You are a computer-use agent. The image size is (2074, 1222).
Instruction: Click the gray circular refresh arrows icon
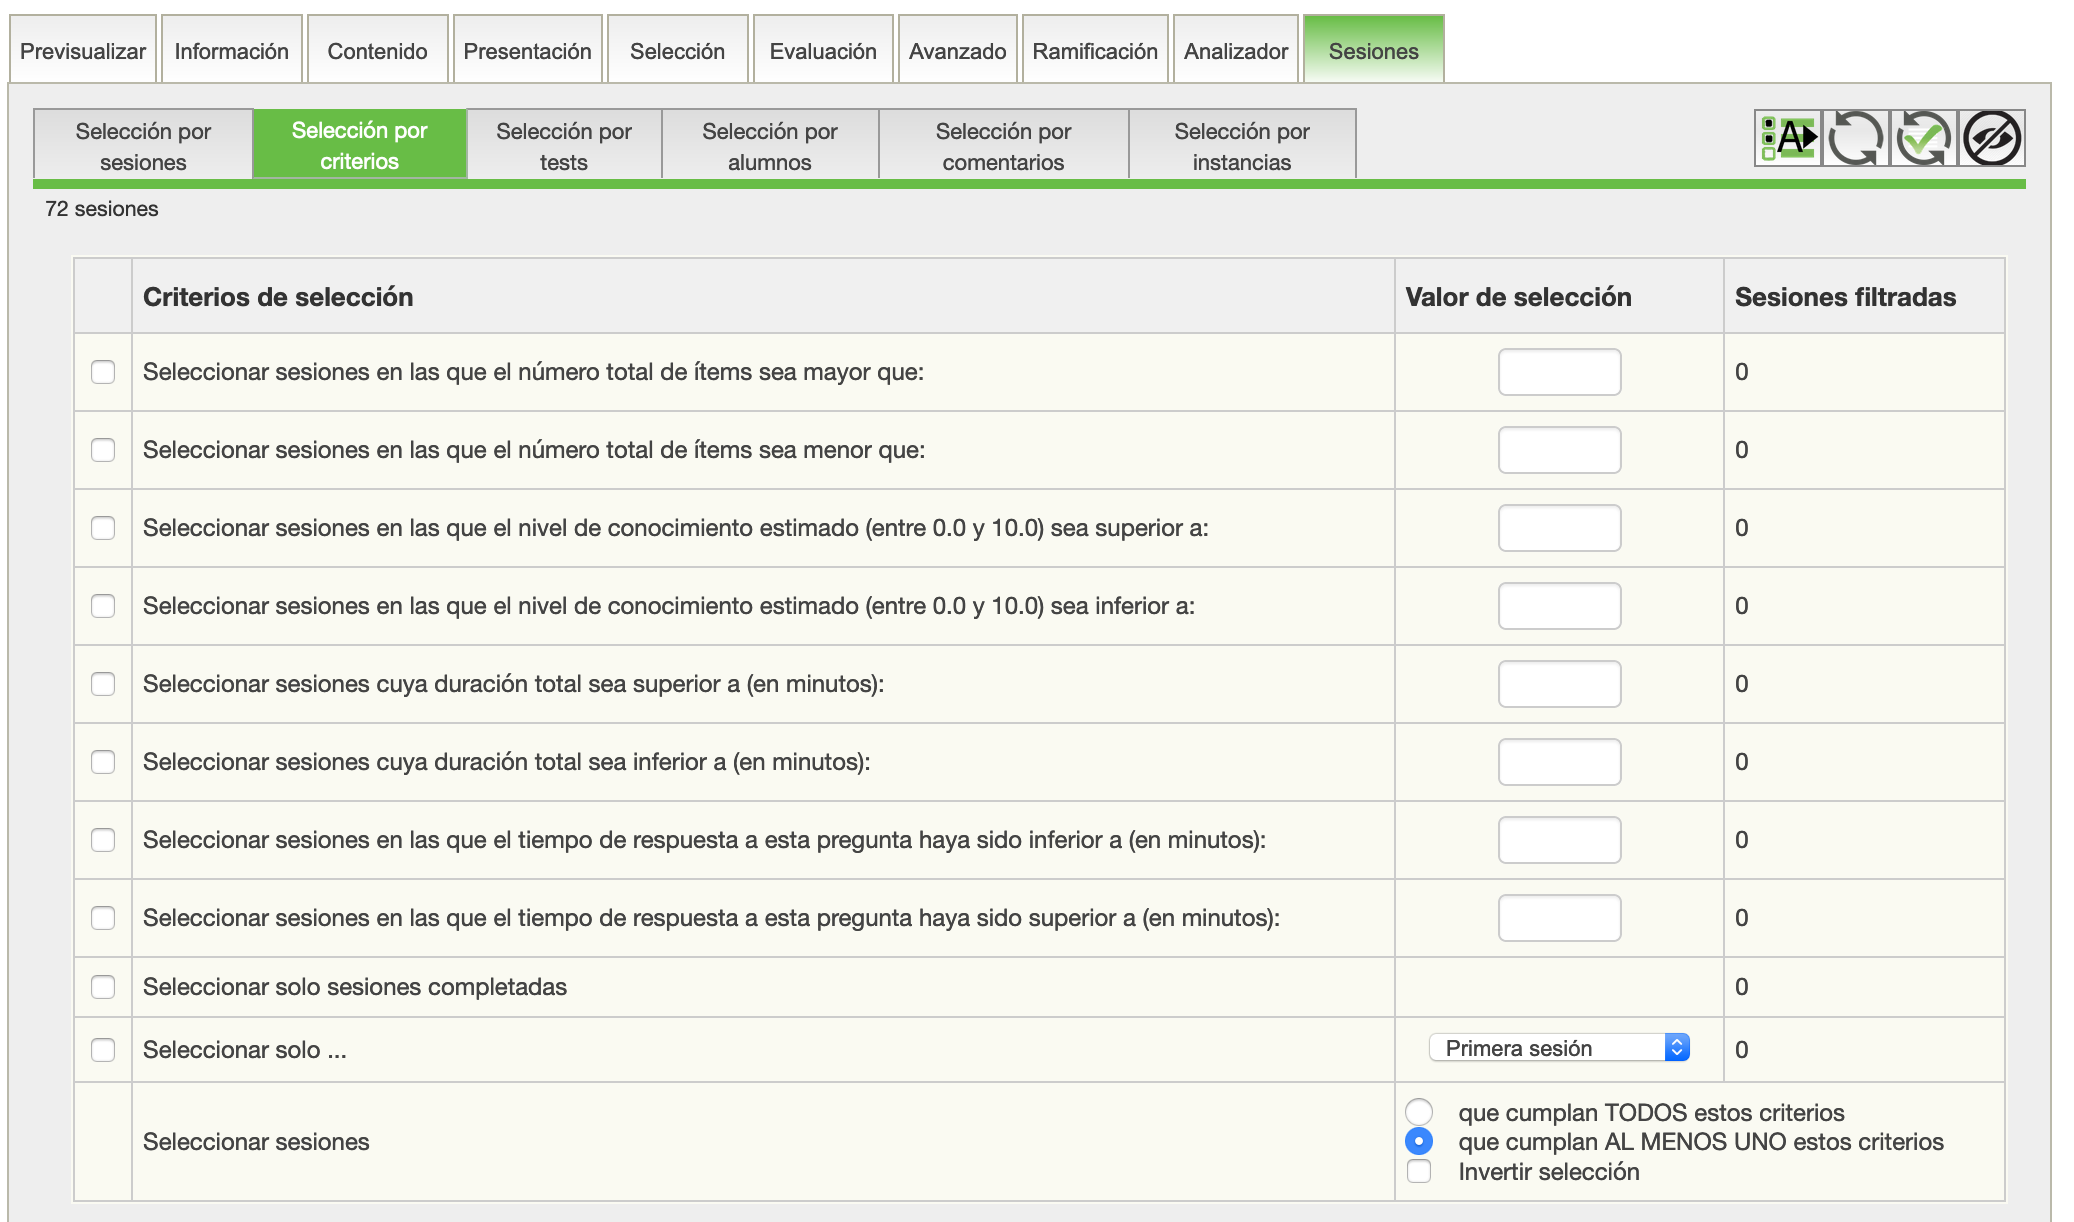[1855, 138]
